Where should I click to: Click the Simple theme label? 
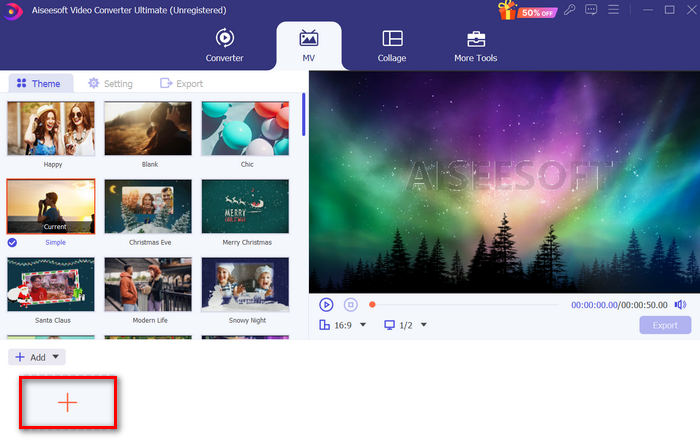click(x=55, y=242)
